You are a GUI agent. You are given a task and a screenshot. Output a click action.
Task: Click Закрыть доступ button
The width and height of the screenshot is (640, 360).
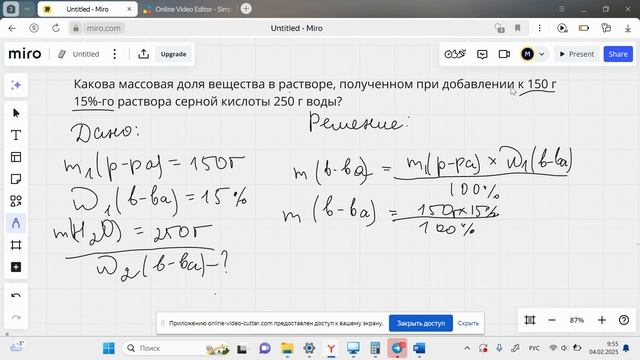tap(421, 323)
